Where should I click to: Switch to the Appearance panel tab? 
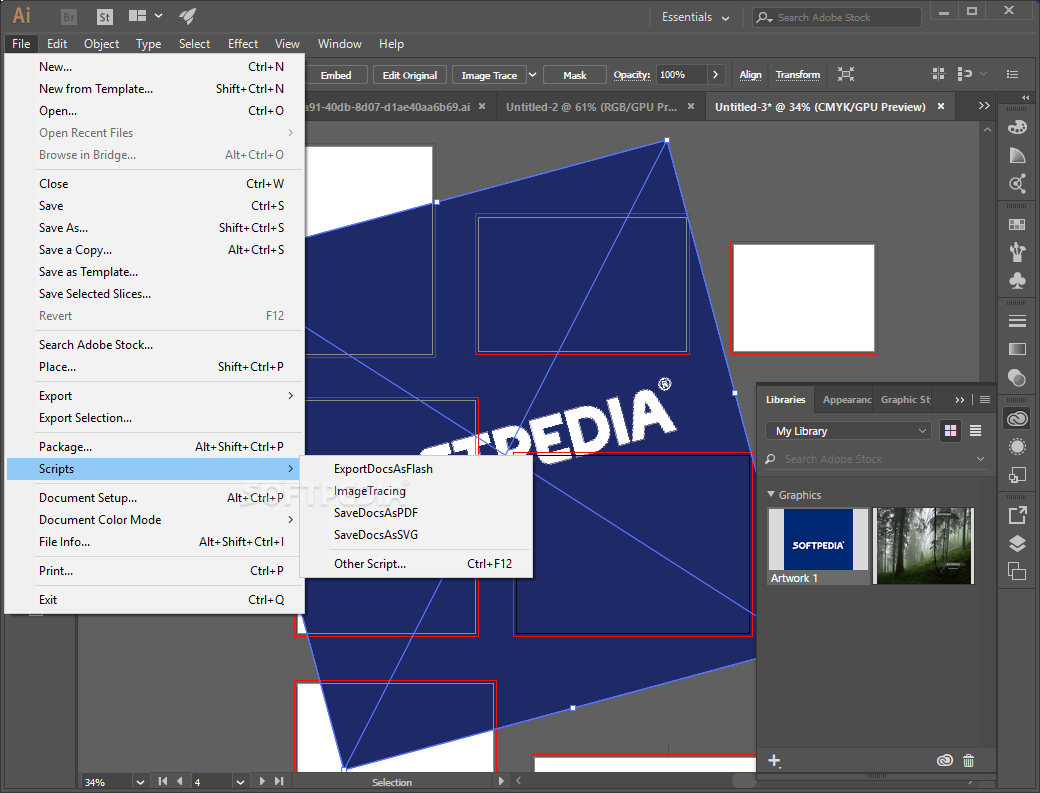847,400
